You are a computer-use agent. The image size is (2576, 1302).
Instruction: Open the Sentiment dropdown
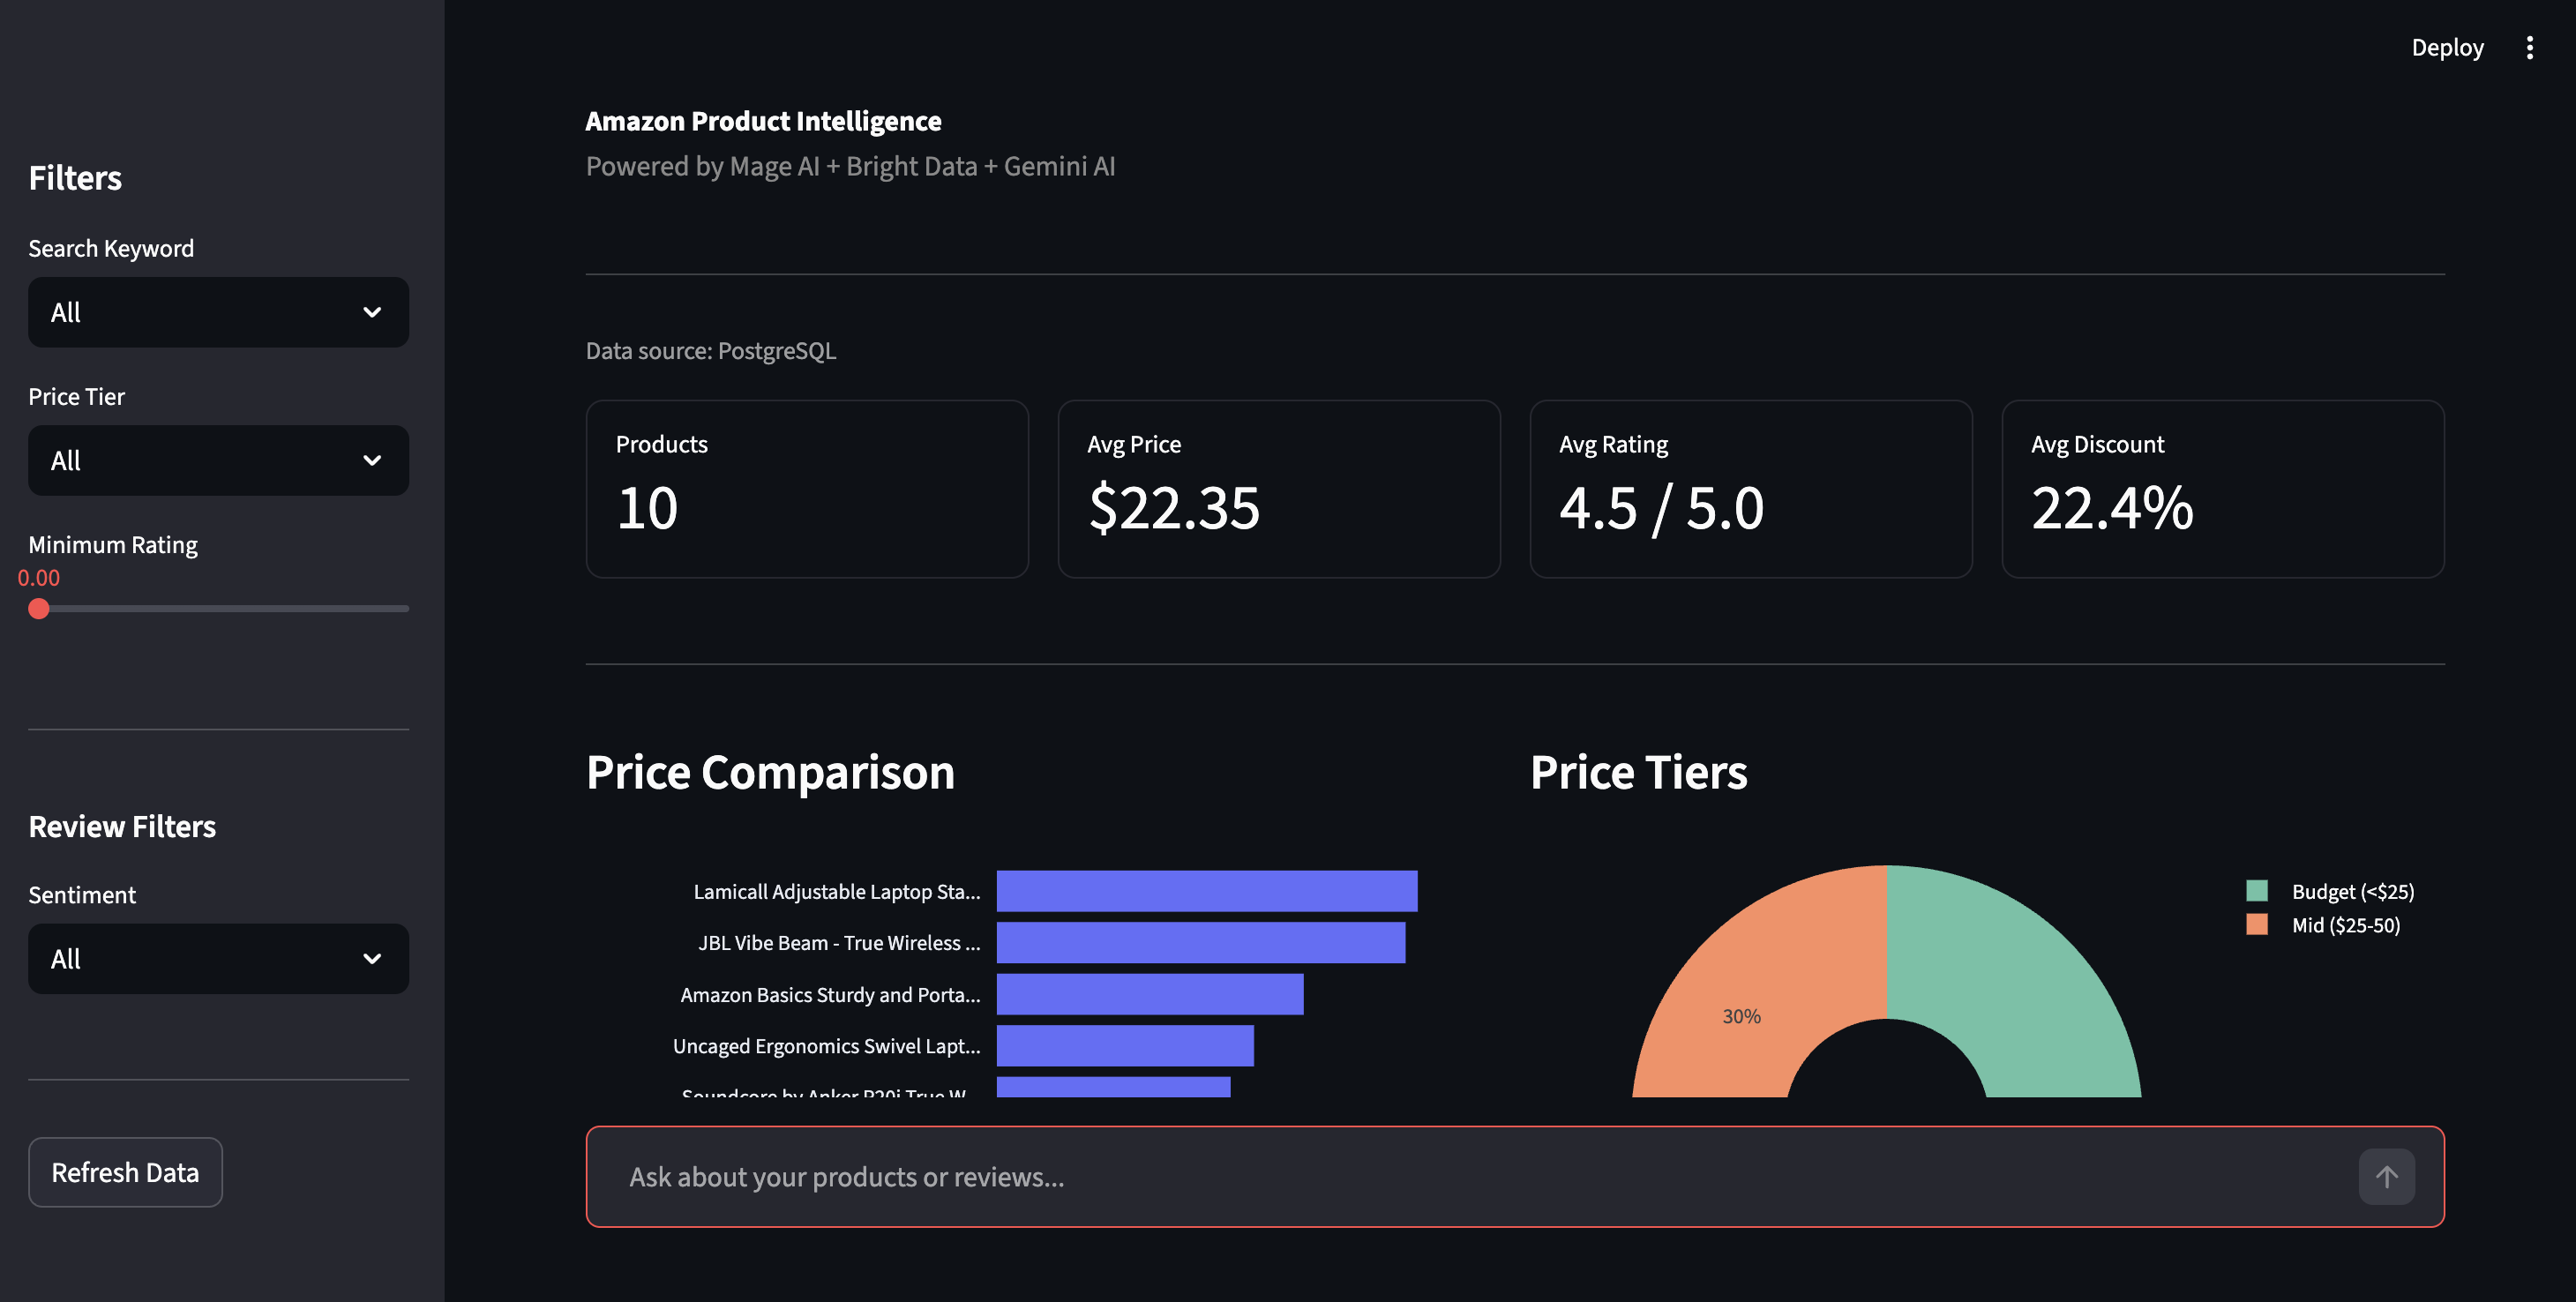218,958
